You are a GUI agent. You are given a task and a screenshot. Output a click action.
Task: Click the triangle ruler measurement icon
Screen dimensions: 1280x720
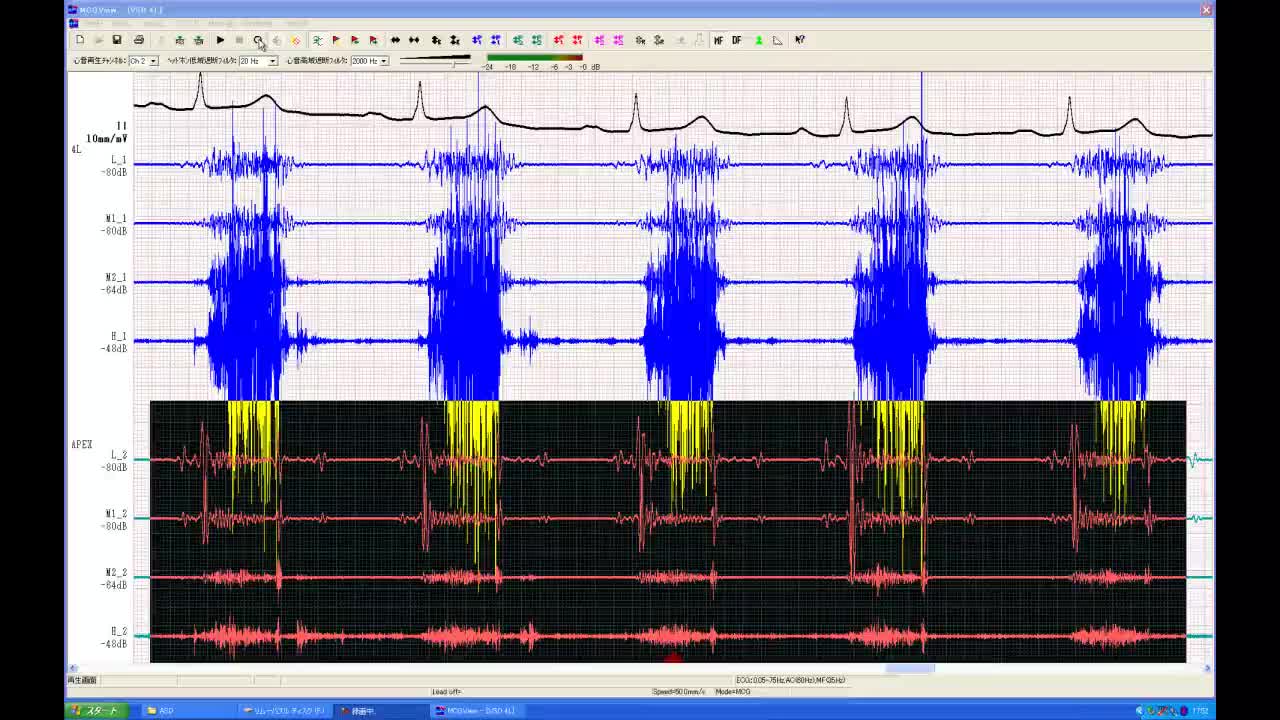pyautogui.click(x=777, y=40)
